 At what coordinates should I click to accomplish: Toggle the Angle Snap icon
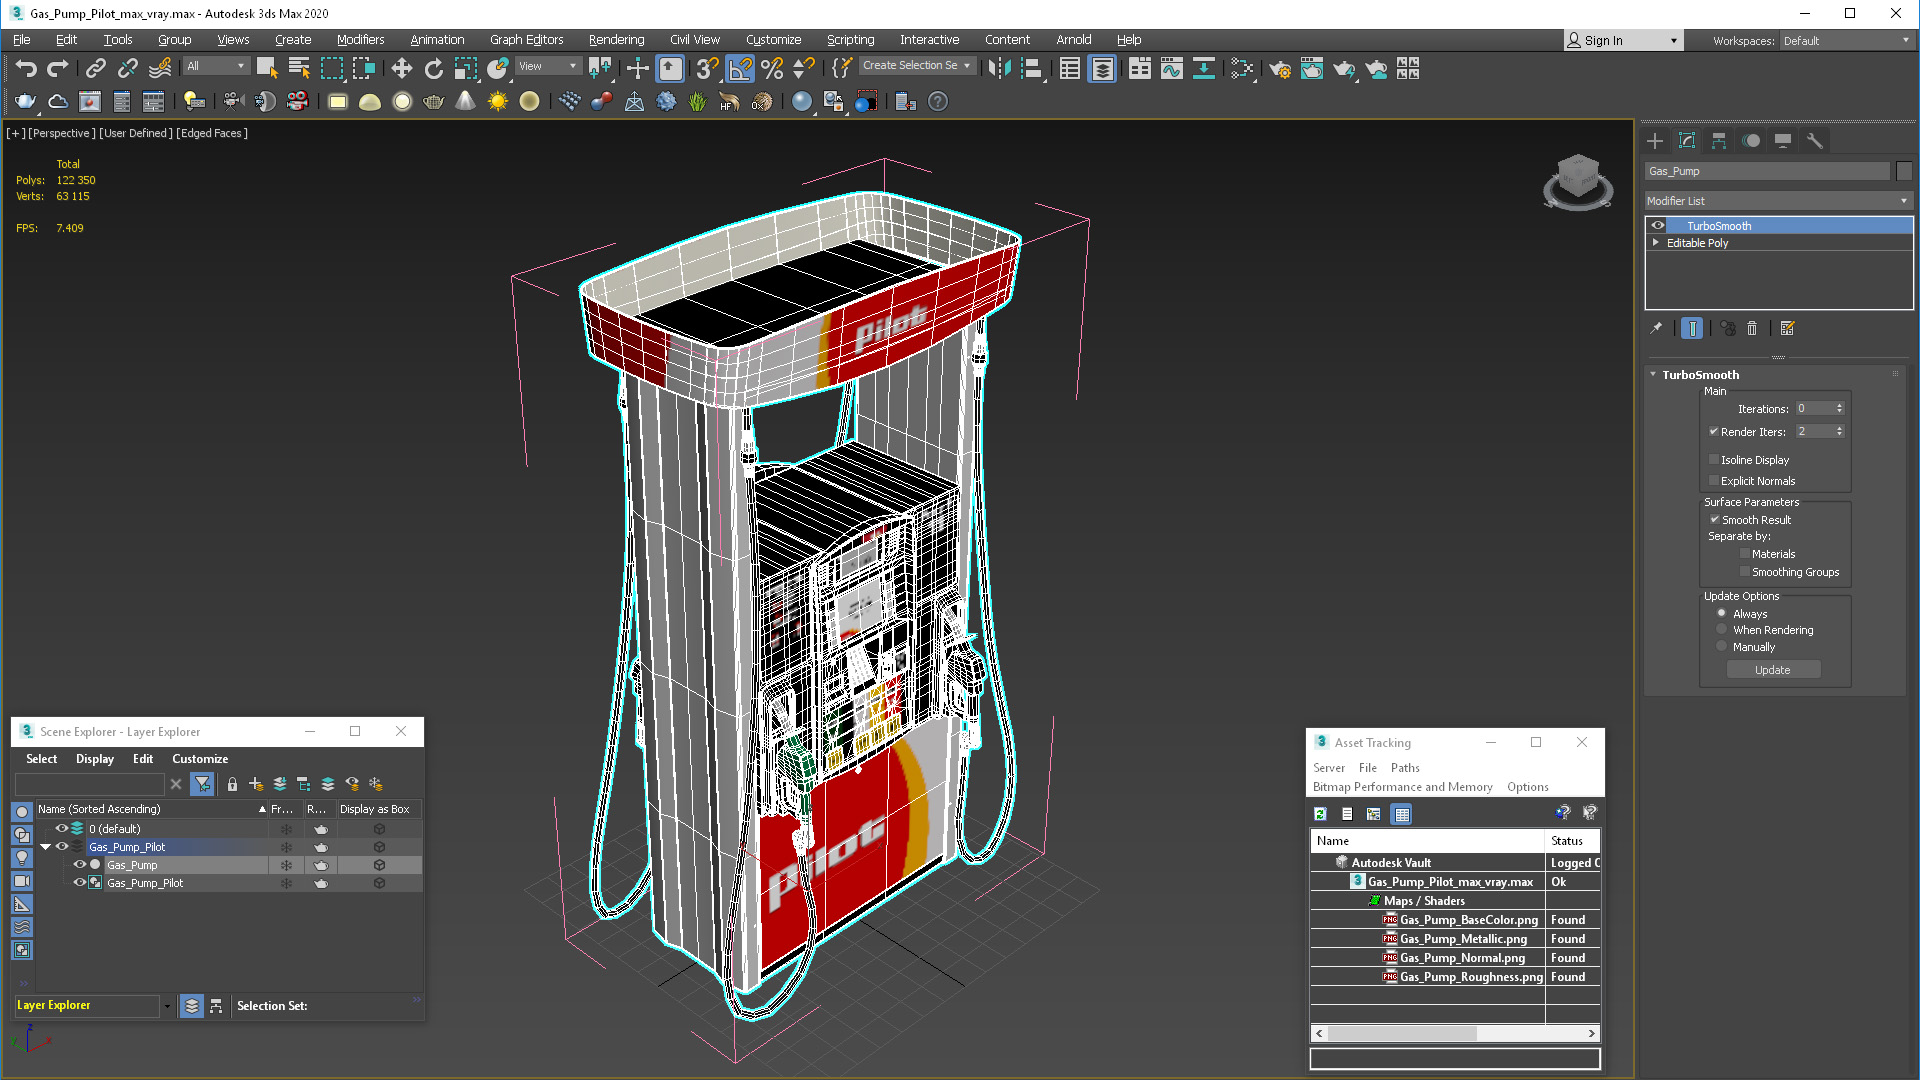(x=740, y=68)
